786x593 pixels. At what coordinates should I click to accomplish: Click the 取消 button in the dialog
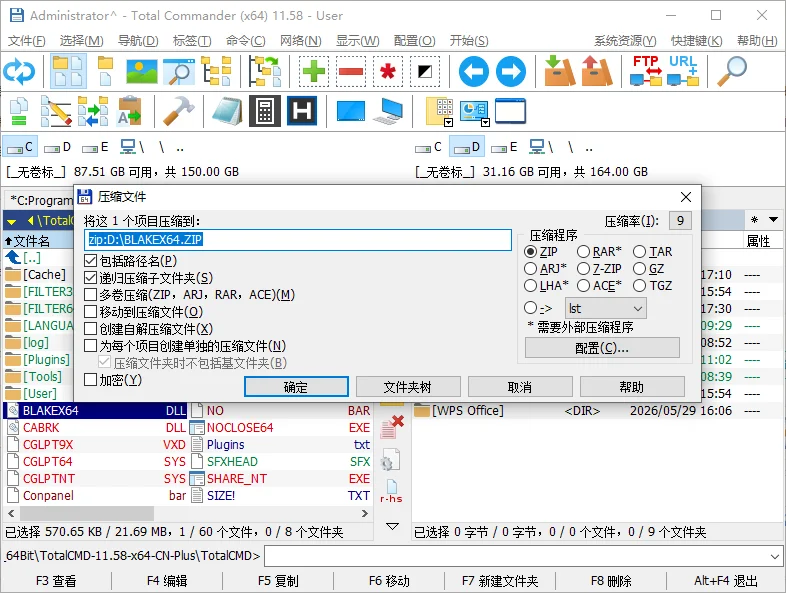tap(520, 387)
